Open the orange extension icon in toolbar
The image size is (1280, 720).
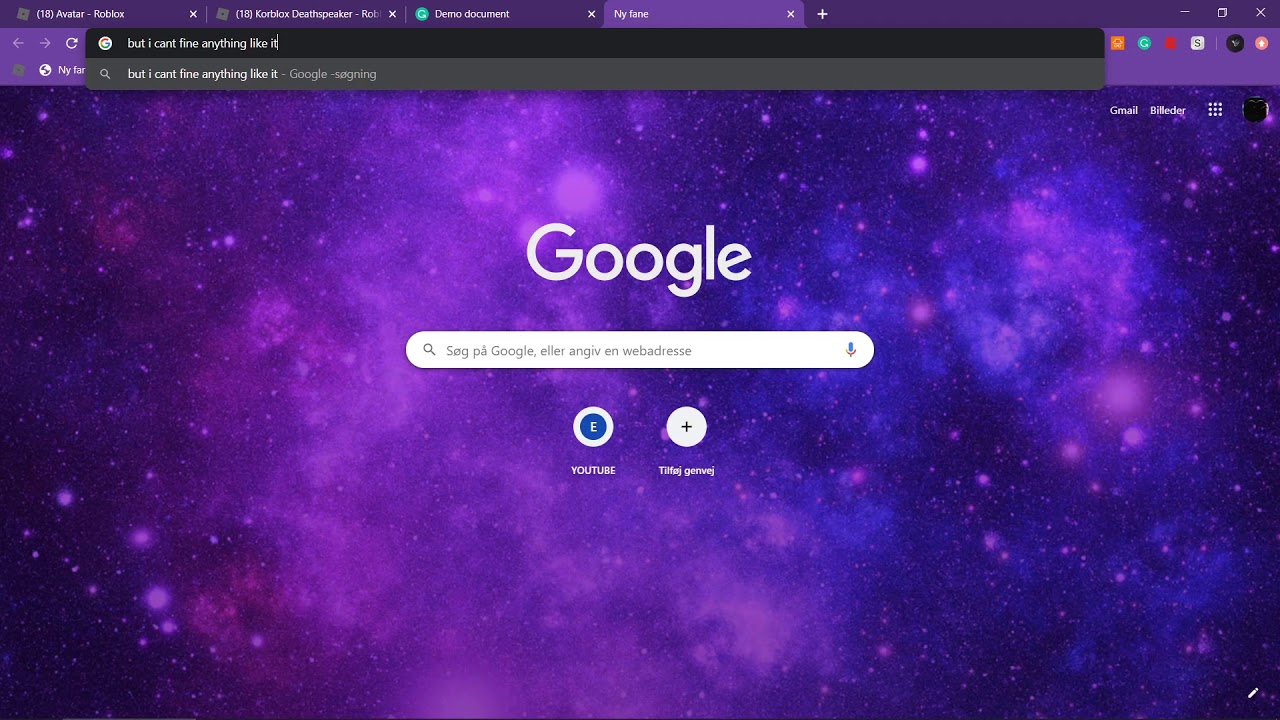point(1118,43)
